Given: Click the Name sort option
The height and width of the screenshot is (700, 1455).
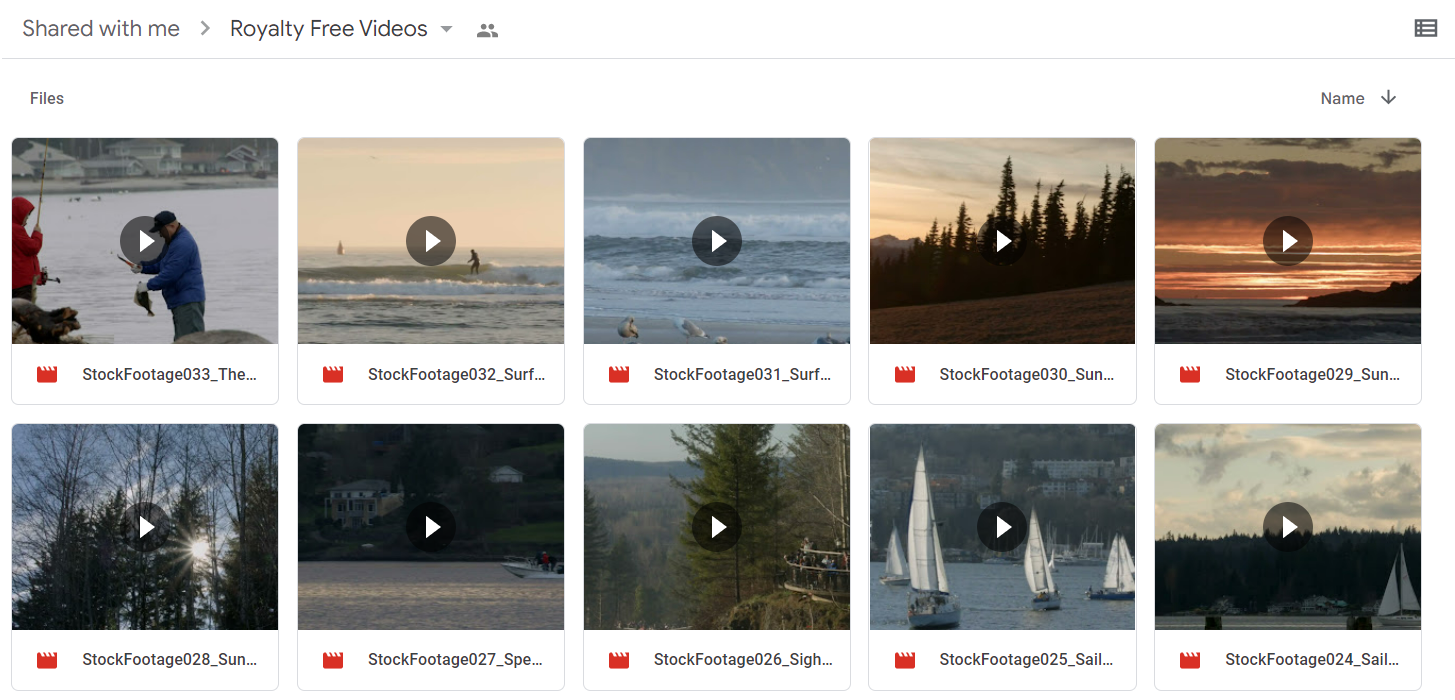Looking at the screenshot, I should [x=1342, y=98].
